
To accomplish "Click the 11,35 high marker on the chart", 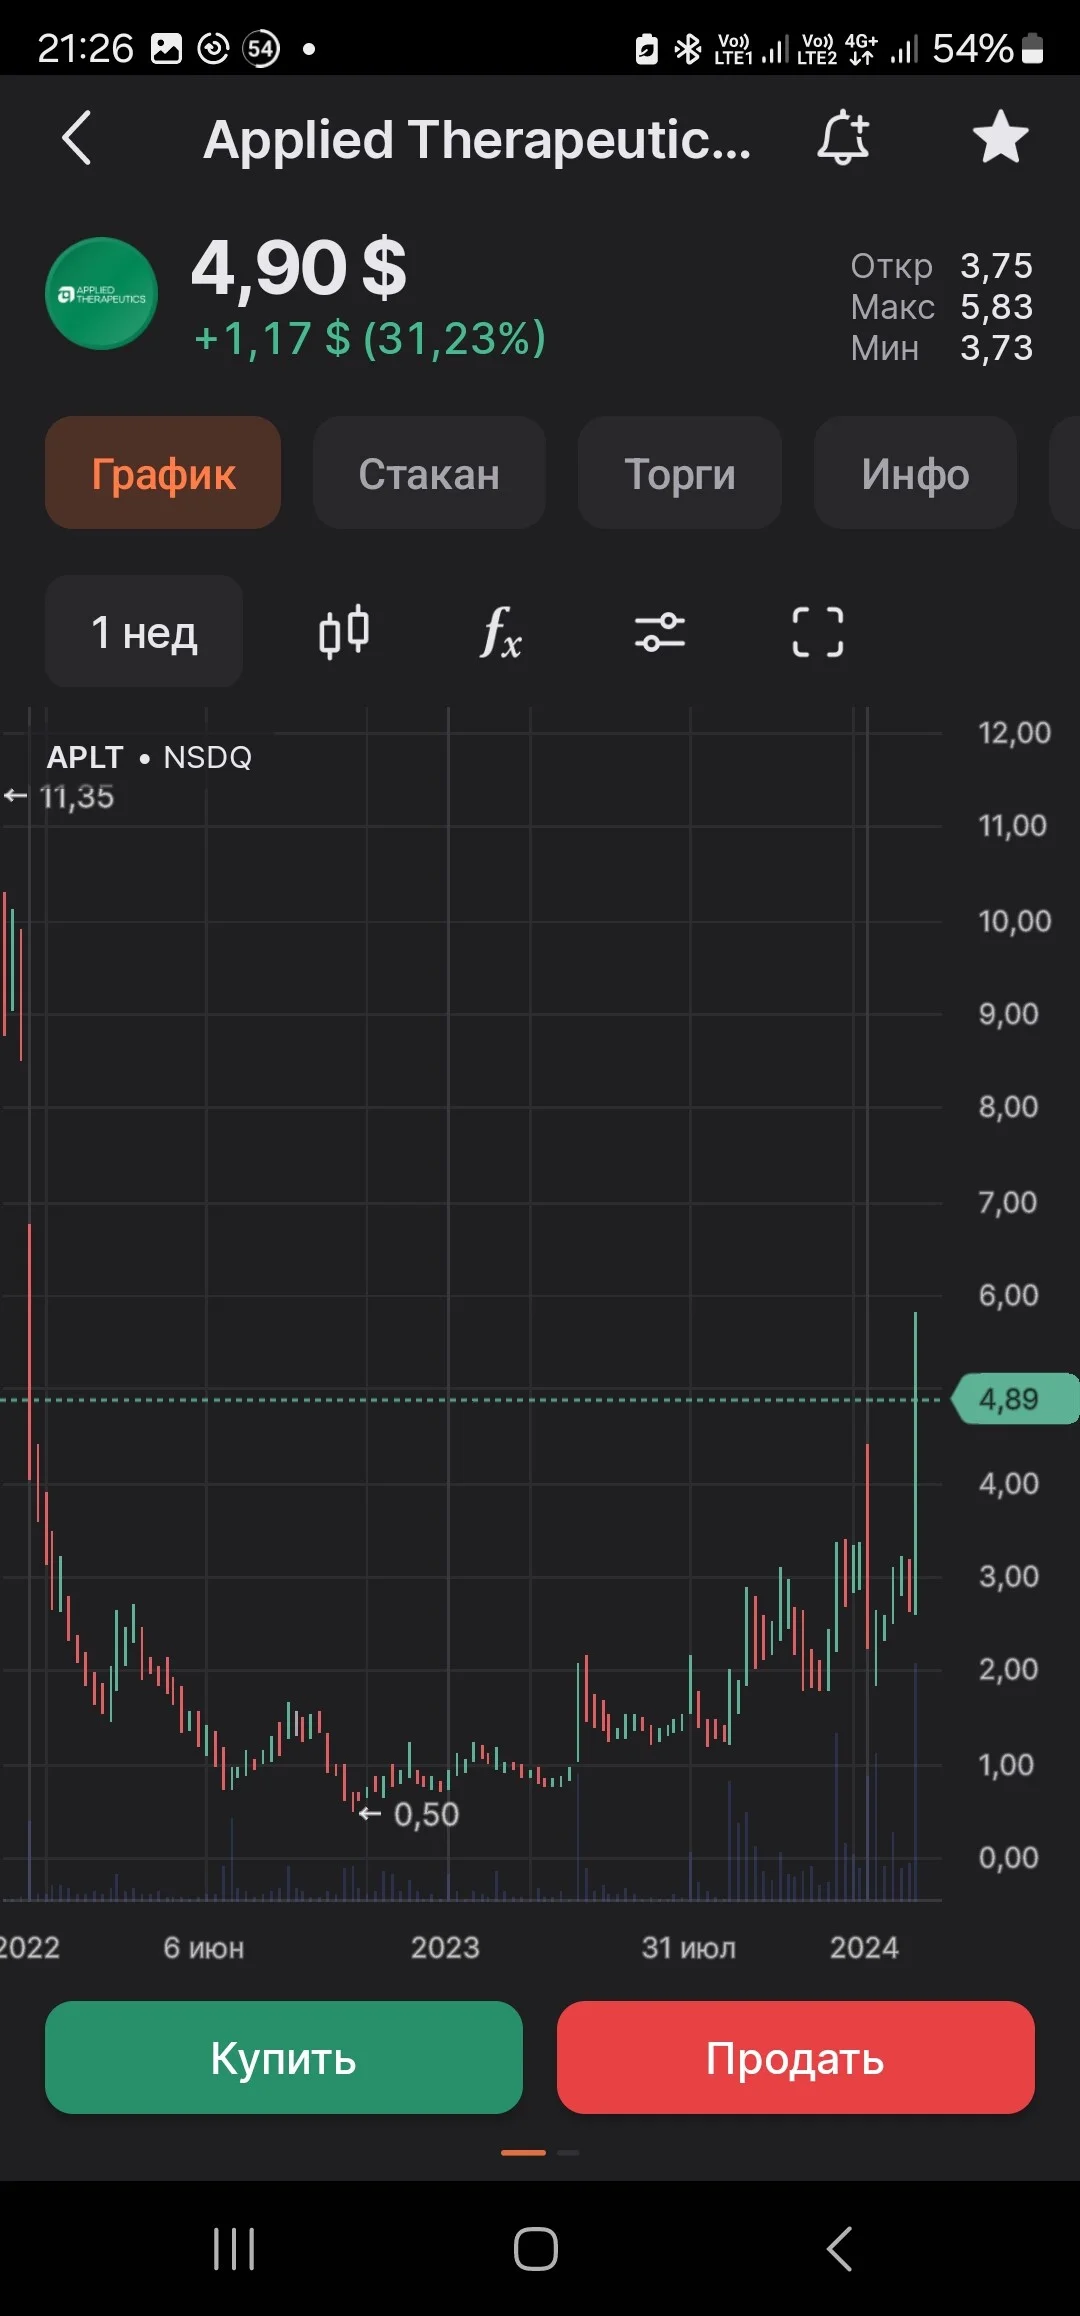I will [x=60, y=797].
